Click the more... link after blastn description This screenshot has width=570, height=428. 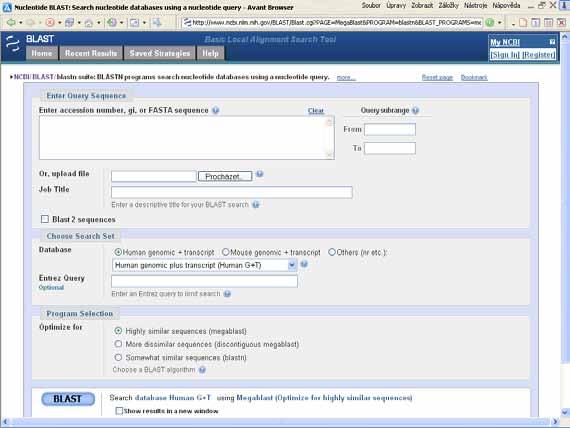pos(346,77)
